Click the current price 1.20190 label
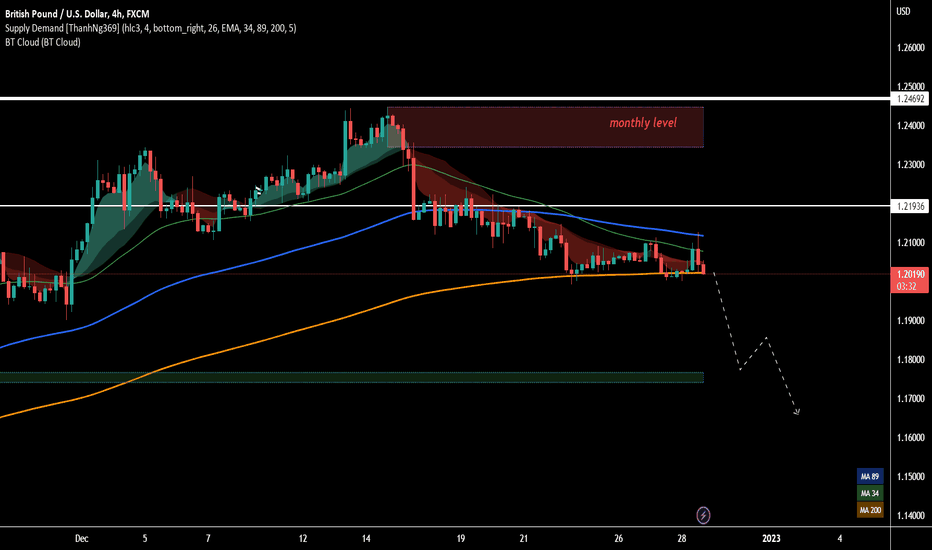The image size is (932, 550). pos(911,274)
